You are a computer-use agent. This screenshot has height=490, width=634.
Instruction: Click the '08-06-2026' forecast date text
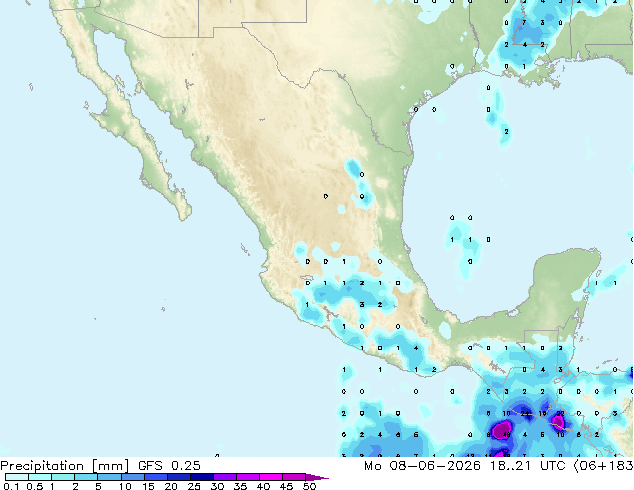435,466
